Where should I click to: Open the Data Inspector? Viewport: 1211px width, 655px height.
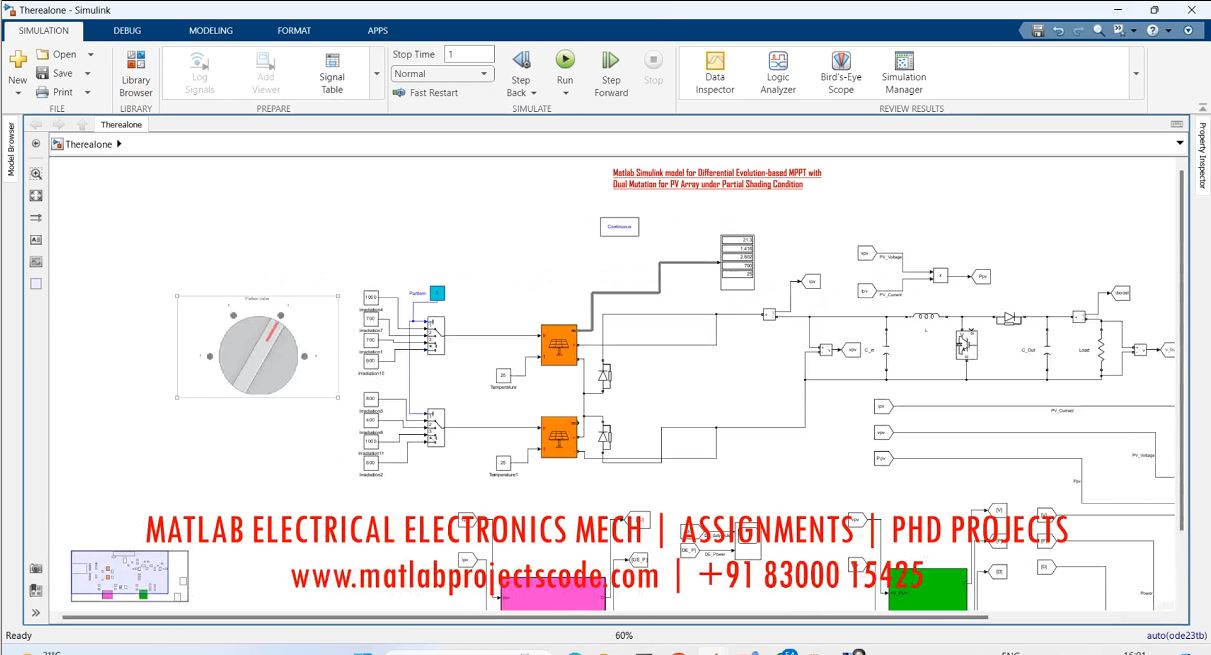(715, 74)
